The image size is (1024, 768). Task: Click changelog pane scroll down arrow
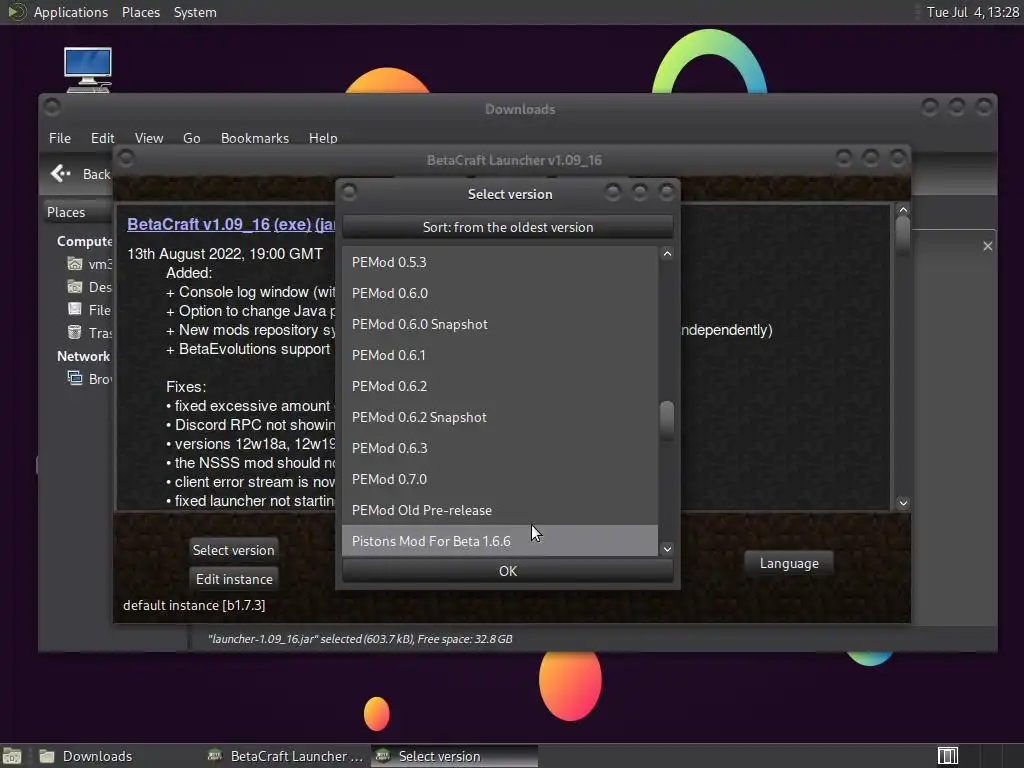click(x=903, y=503)
